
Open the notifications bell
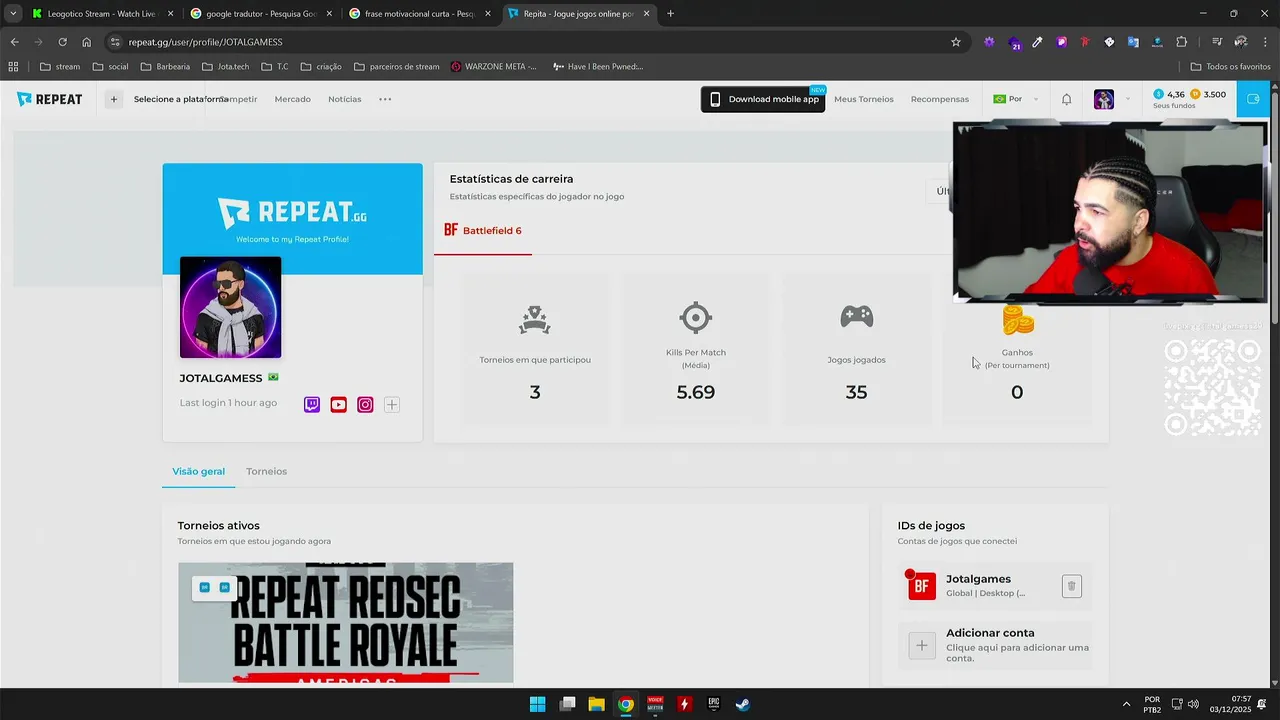click(x=1067, y=99)
